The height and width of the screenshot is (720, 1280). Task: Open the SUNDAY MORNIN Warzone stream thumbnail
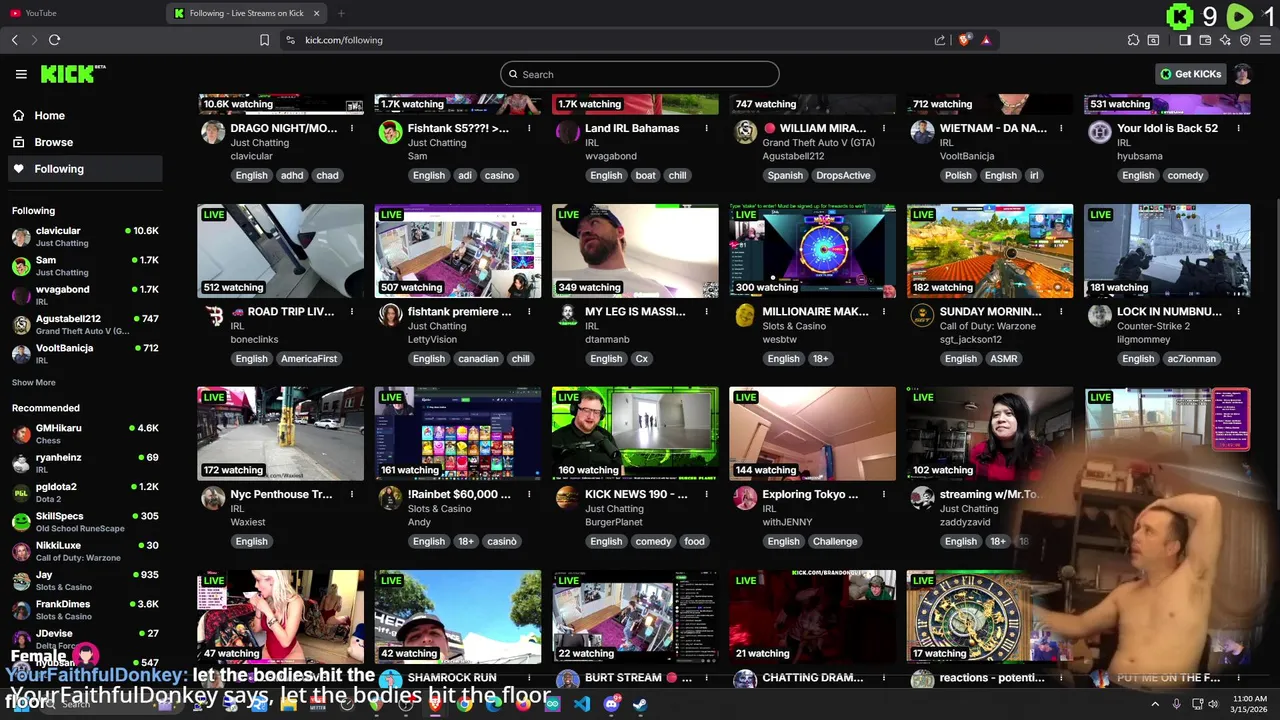pyautogui.click(x=990, y=251)
